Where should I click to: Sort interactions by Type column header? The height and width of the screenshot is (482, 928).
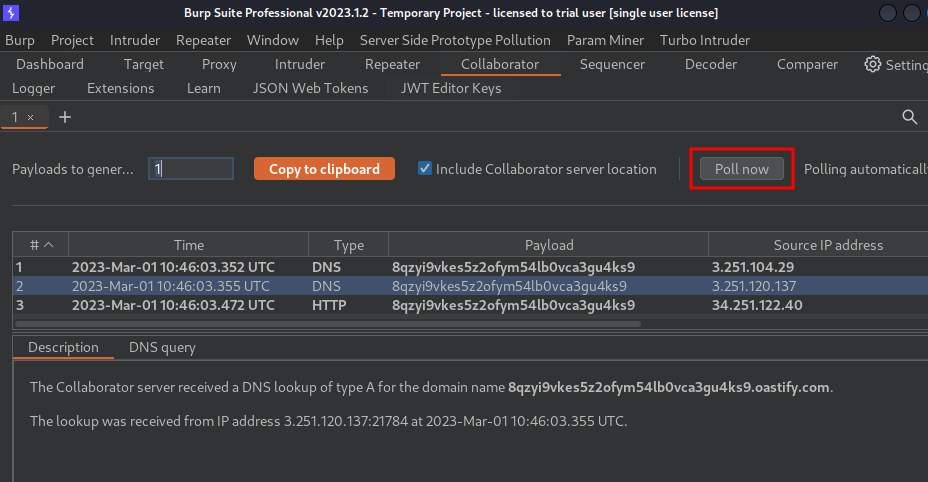349,245
